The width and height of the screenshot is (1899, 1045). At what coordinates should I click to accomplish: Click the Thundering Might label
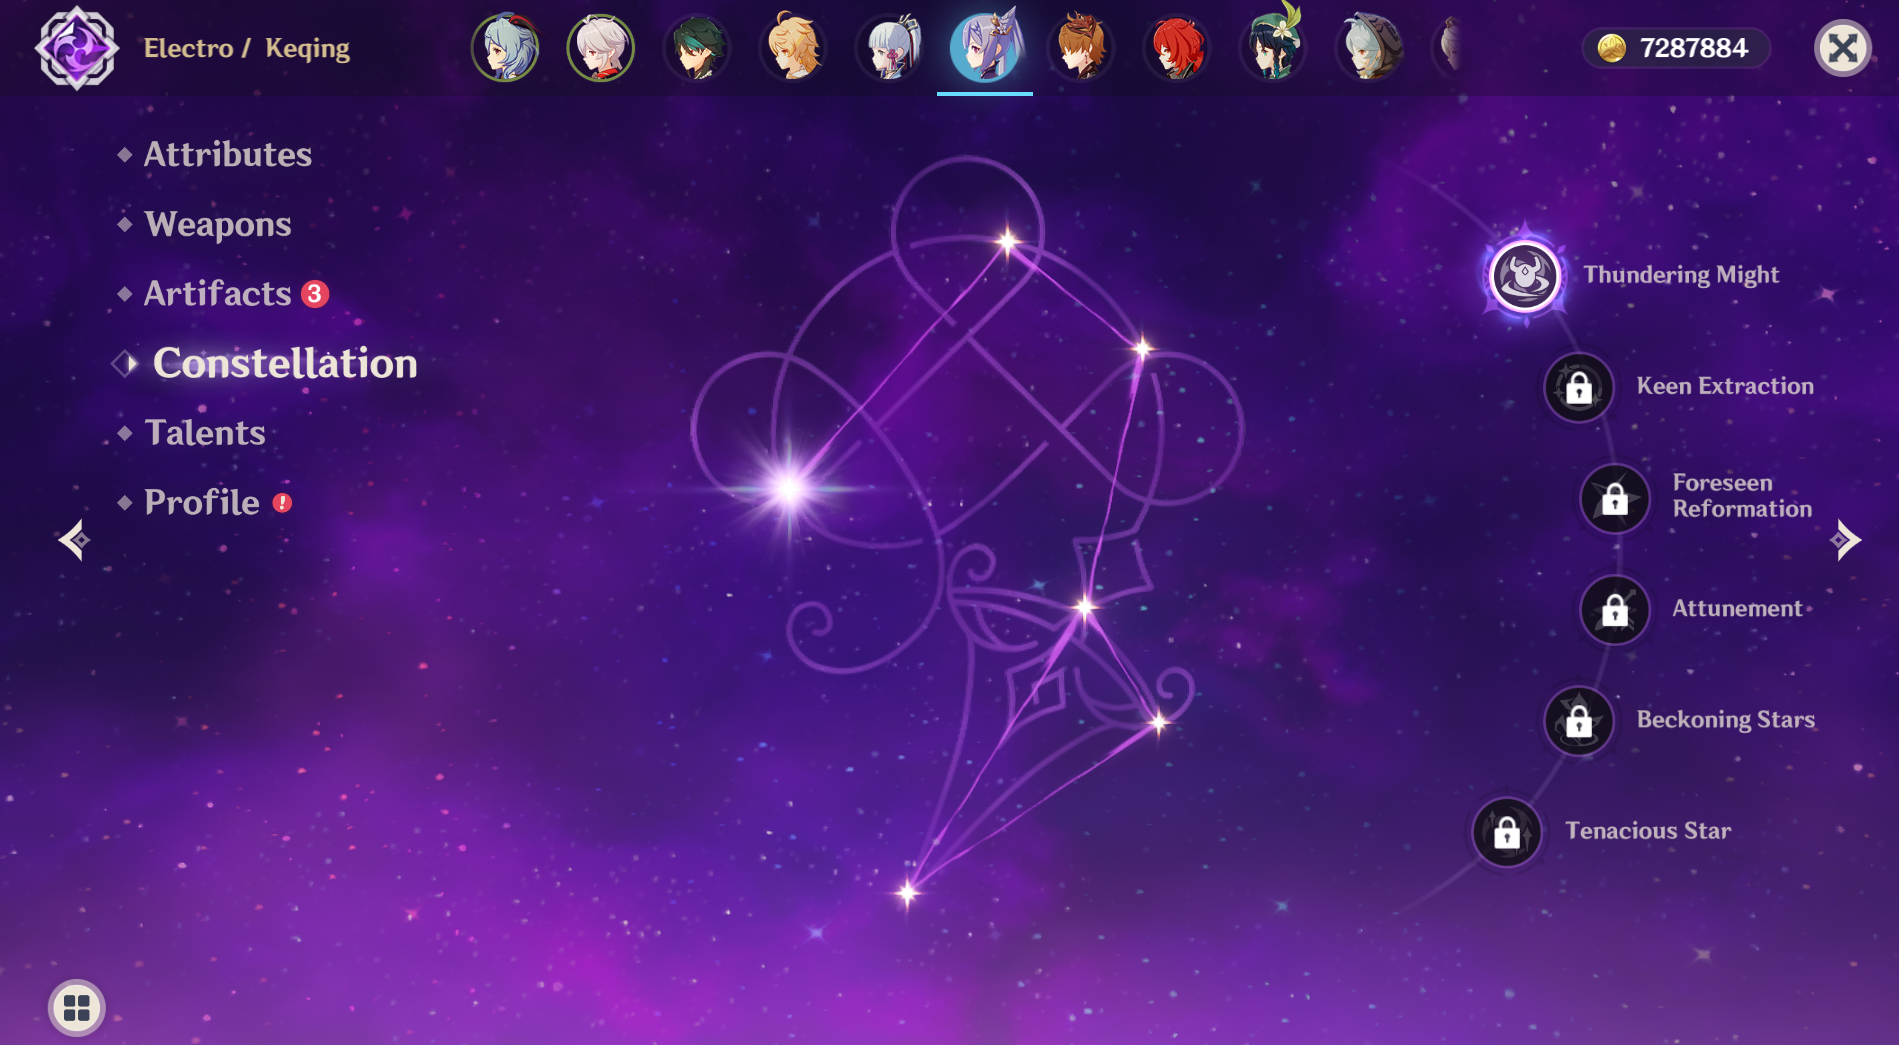point(1681,275)
